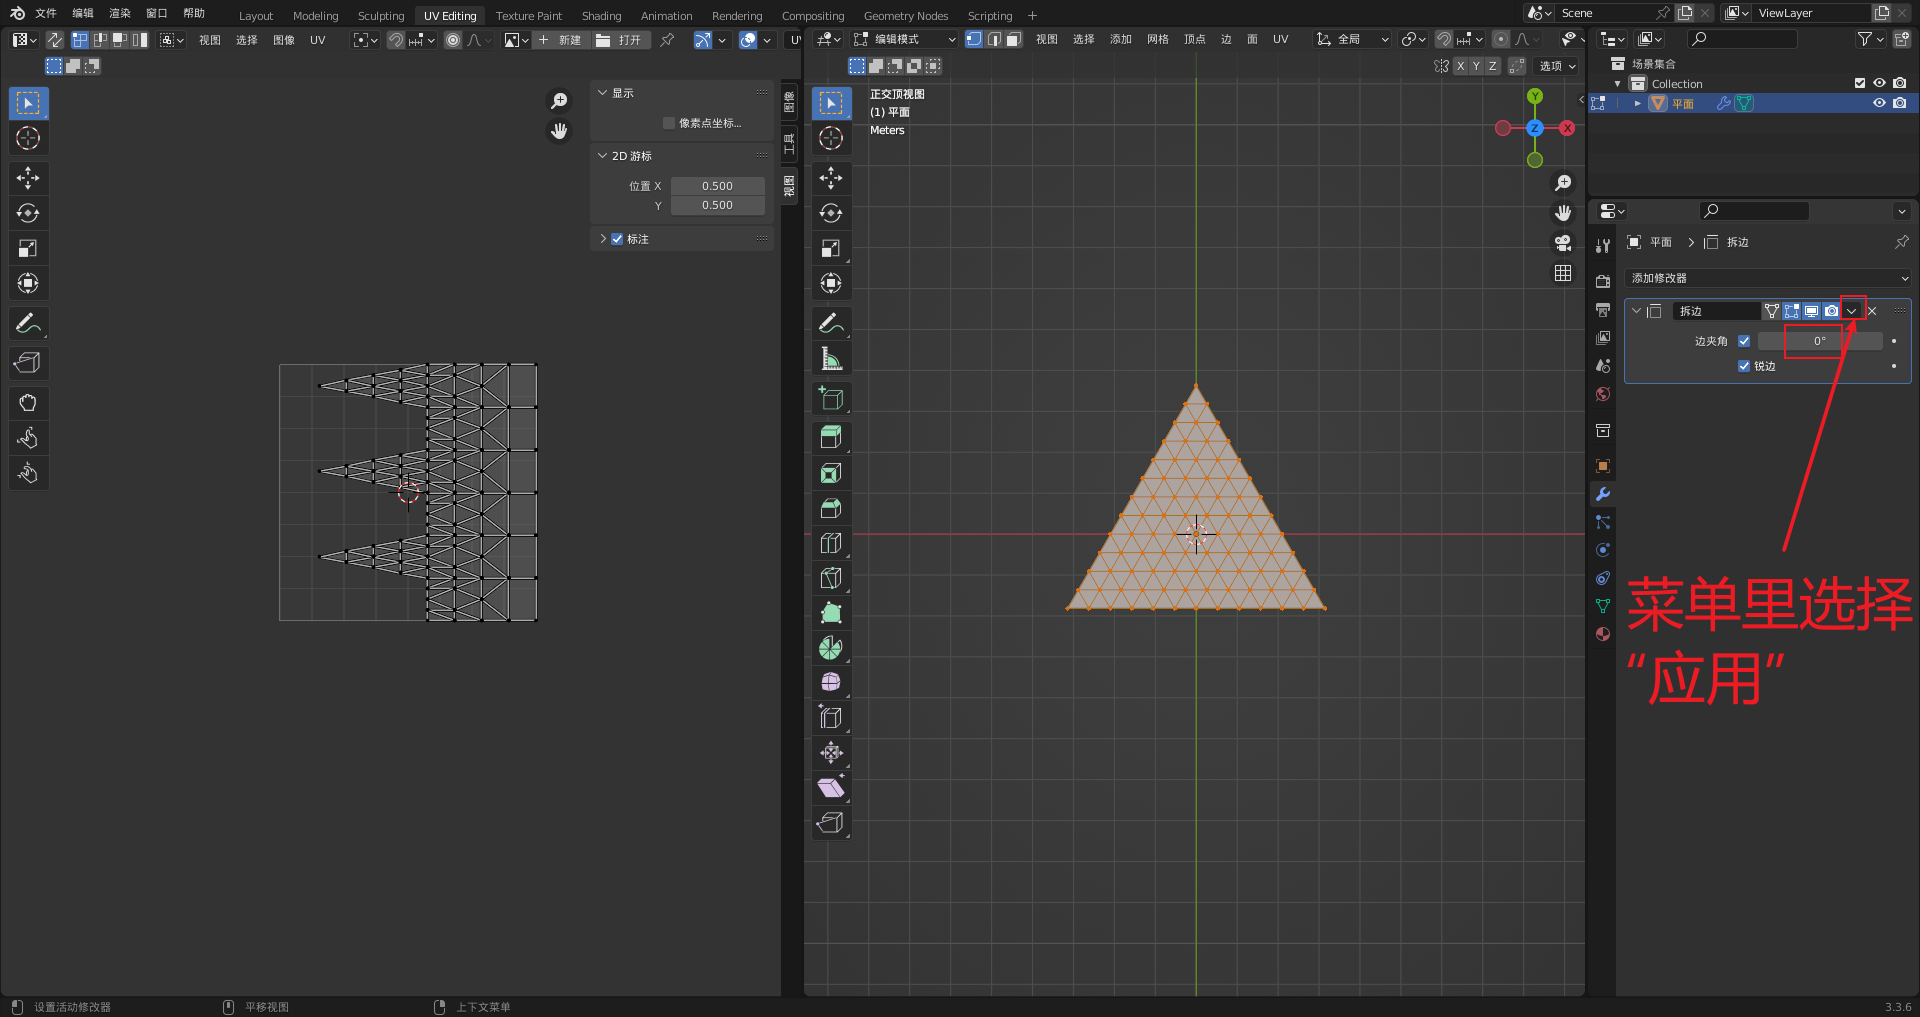Click the 2D cursor Y value field
The width and height of the screenshot is (1920, 1017).
click(717, 205)
